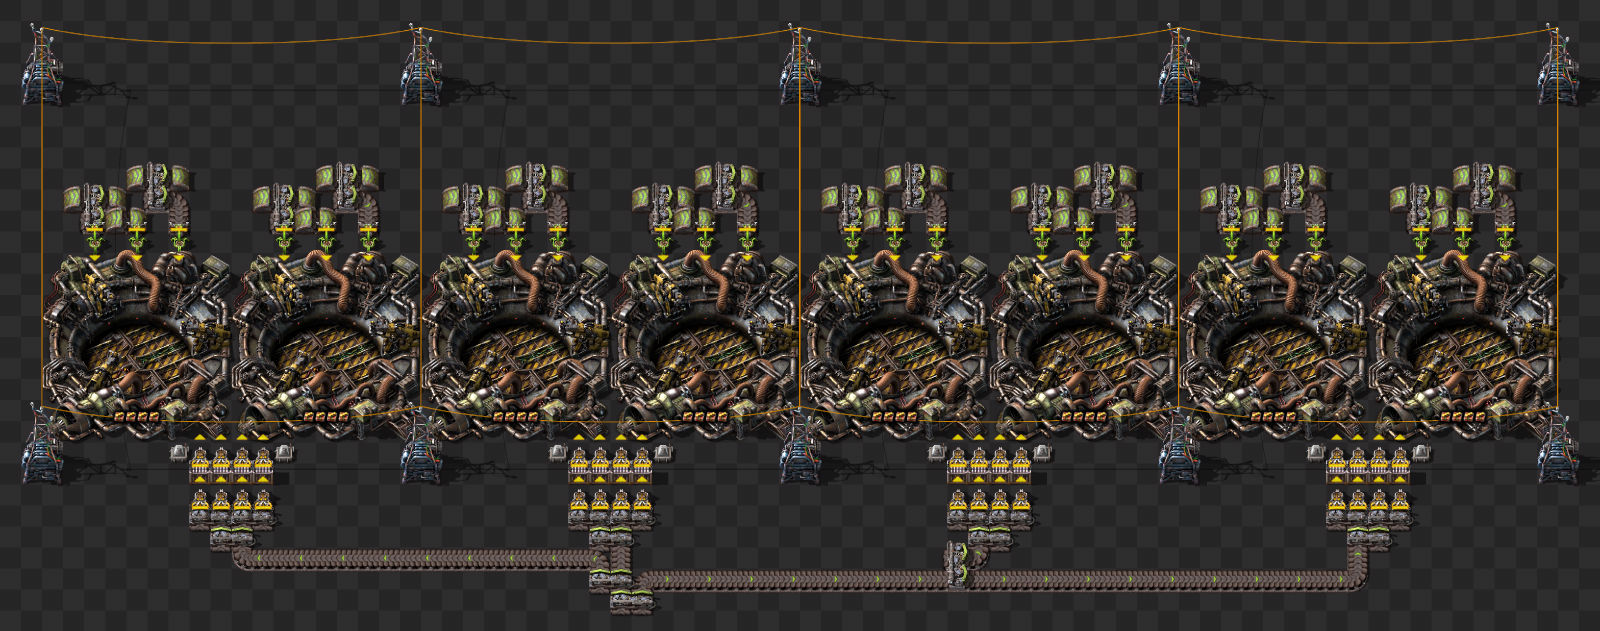Viewport: 1600px width, 631px height.
Task: Click the top-left power substation
Action: click(x=41, y=65)
